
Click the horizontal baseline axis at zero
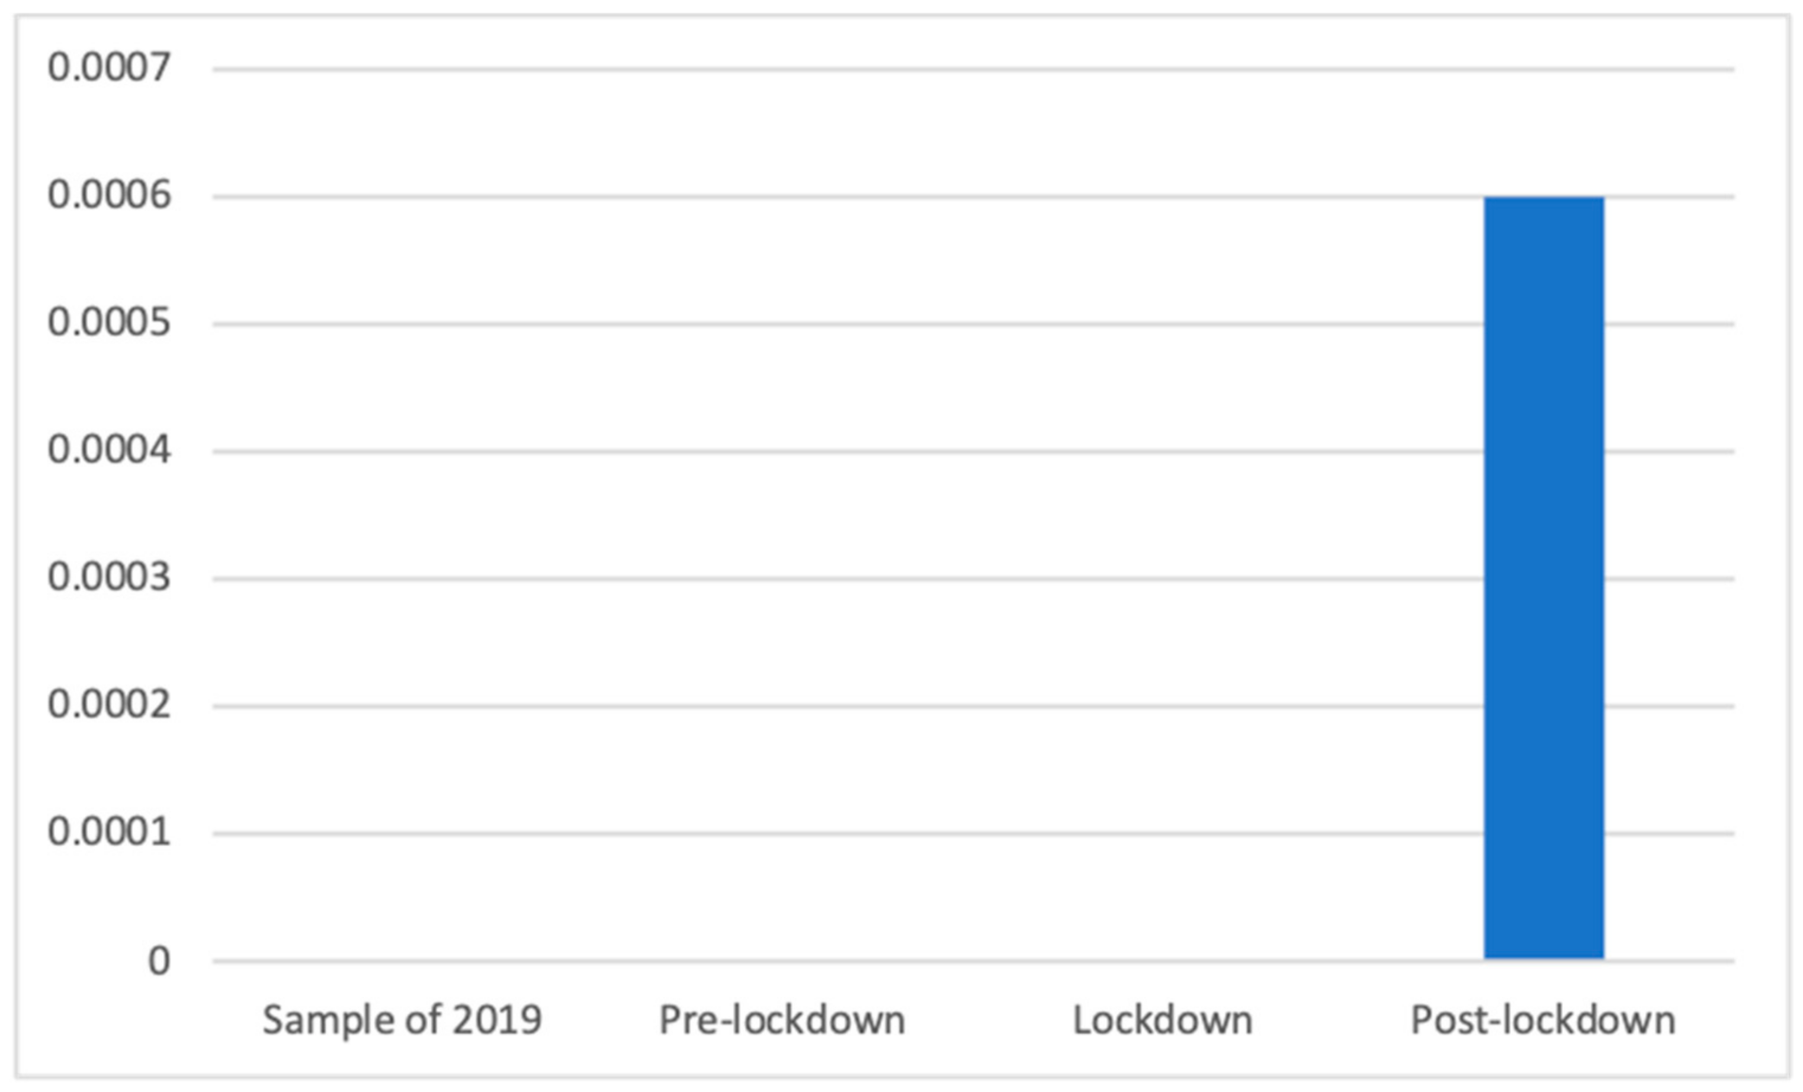click(973, 961)
